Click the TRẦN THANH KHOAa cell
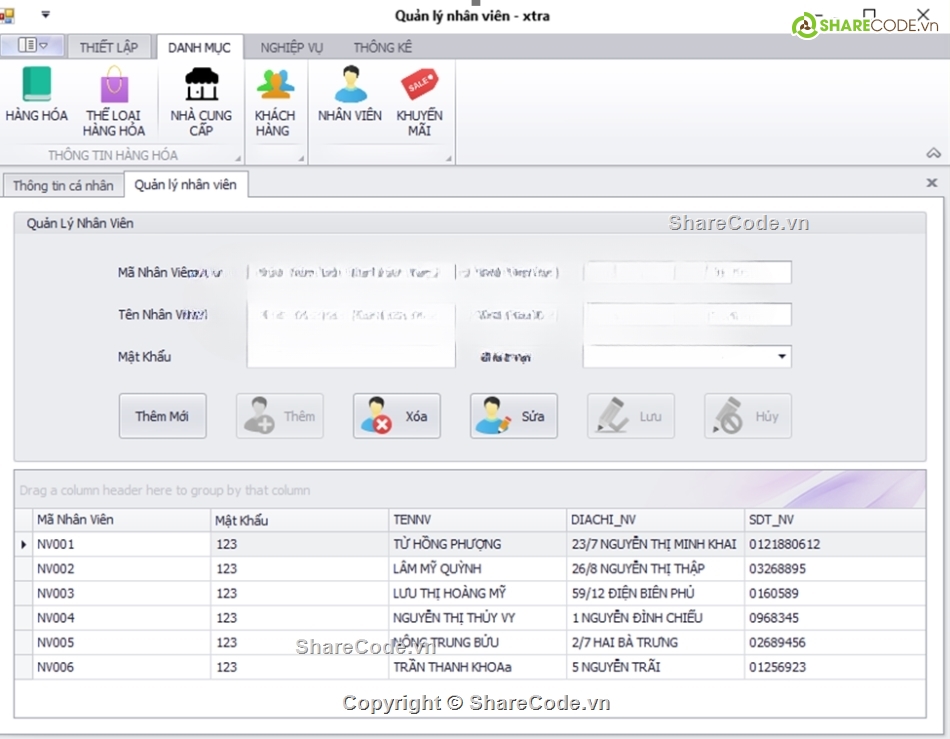 477,667
